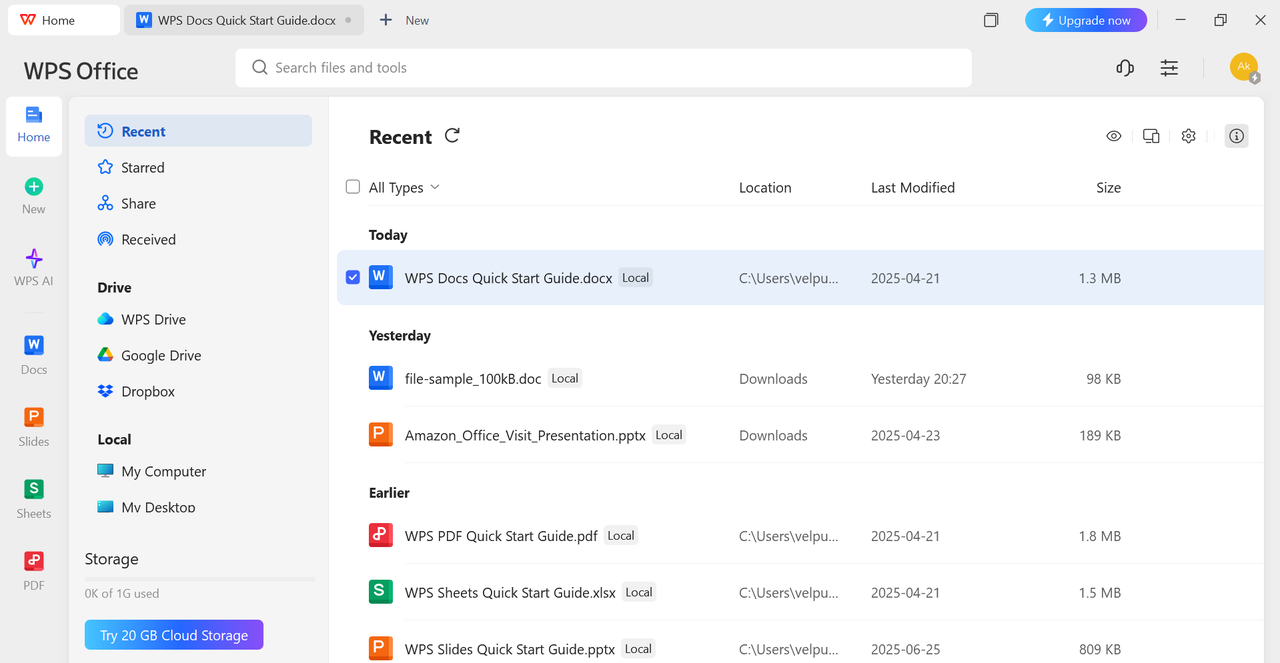Open Google Drive location

point(198,355)
